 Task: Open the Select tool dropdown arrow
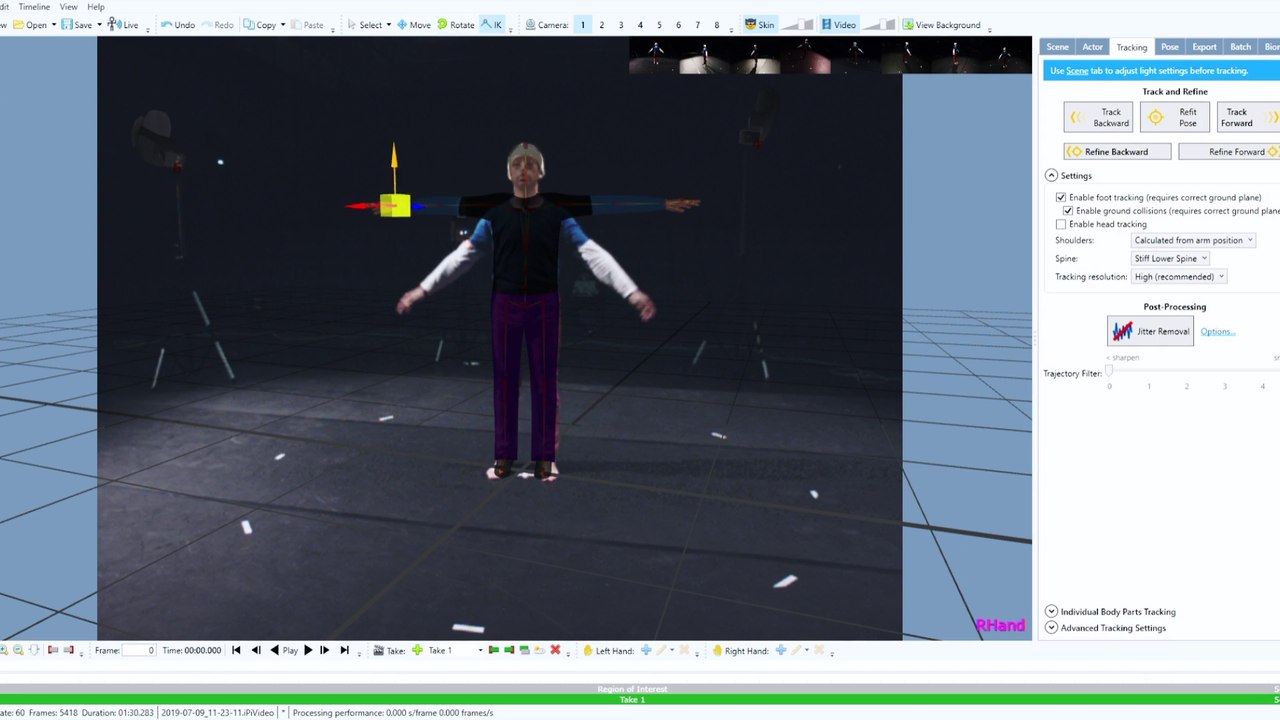pyautogui.click(x=389, y=25)
